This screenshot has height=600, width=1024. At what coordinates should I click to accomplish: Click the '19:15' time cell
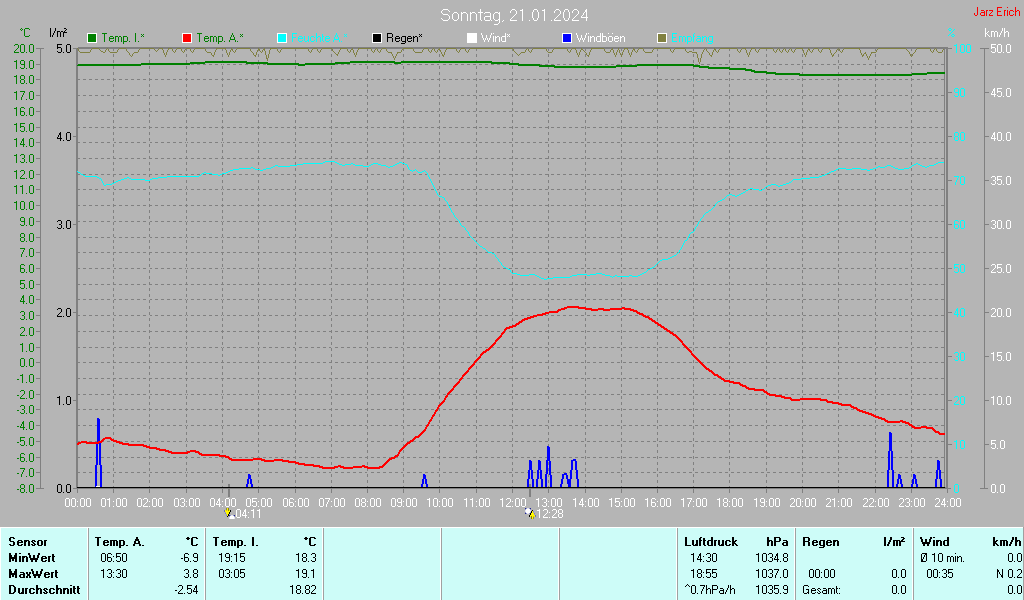pos(232,558)
